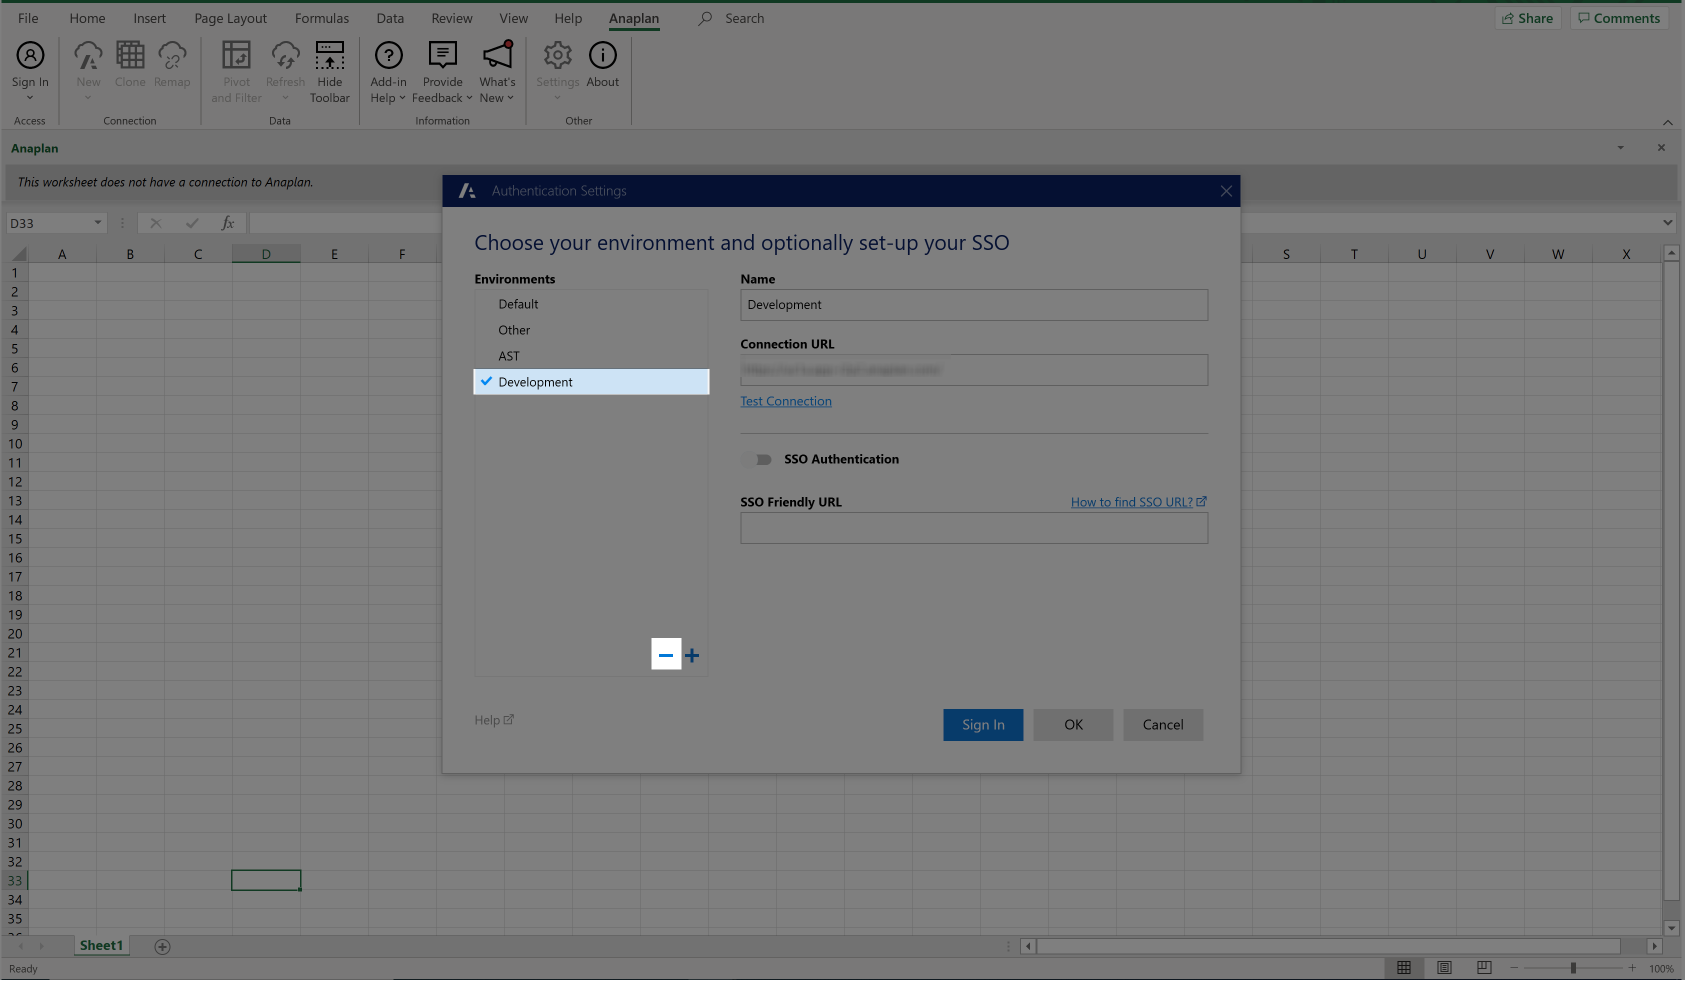Switch to the Home tab

pos(87,18)
